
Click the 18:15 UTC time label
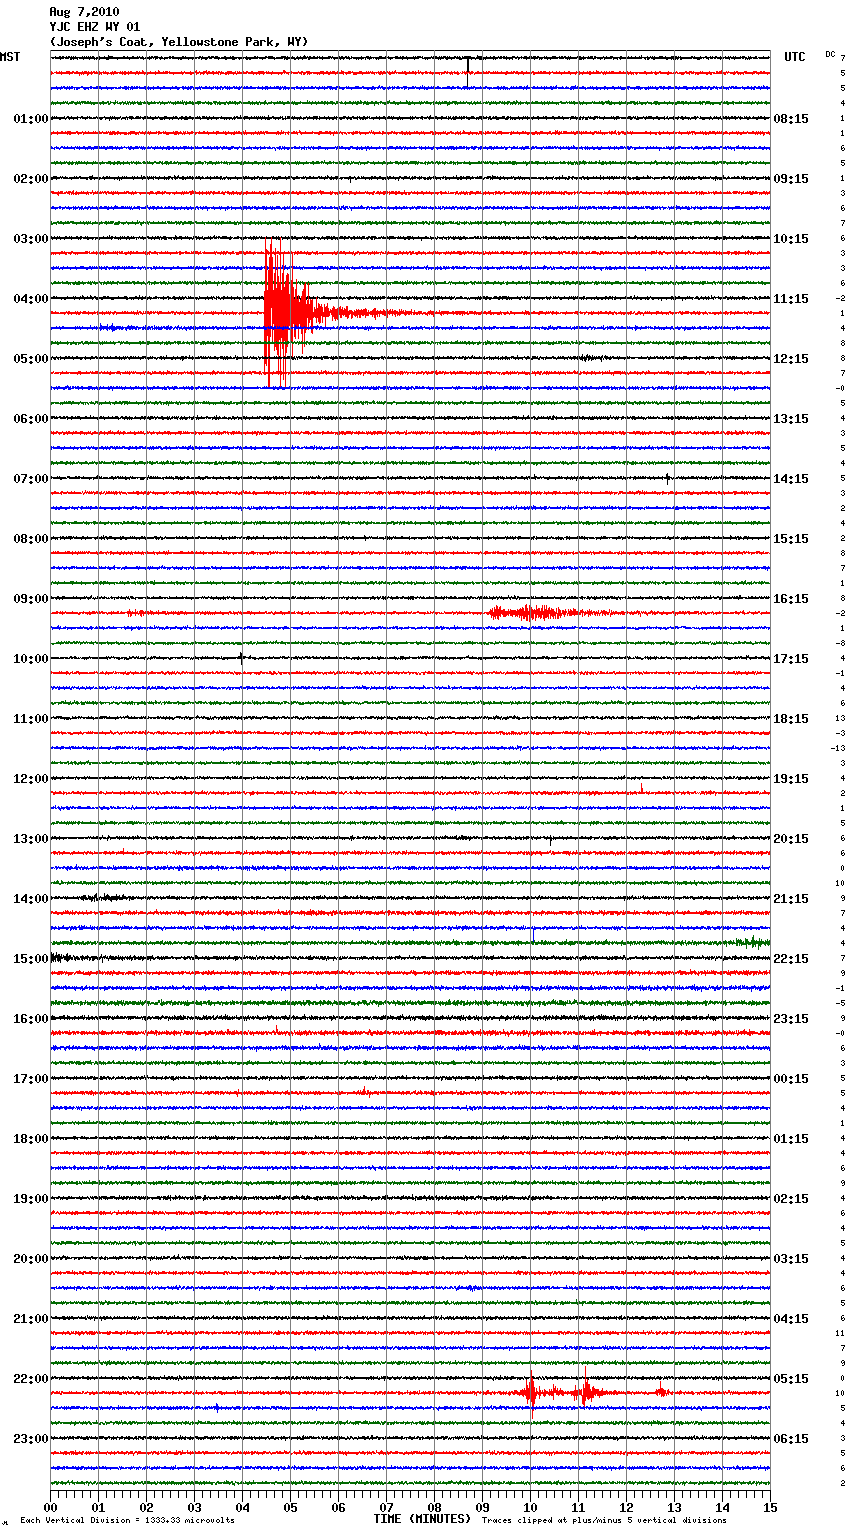pyautogui.click(x=791, y=719)
